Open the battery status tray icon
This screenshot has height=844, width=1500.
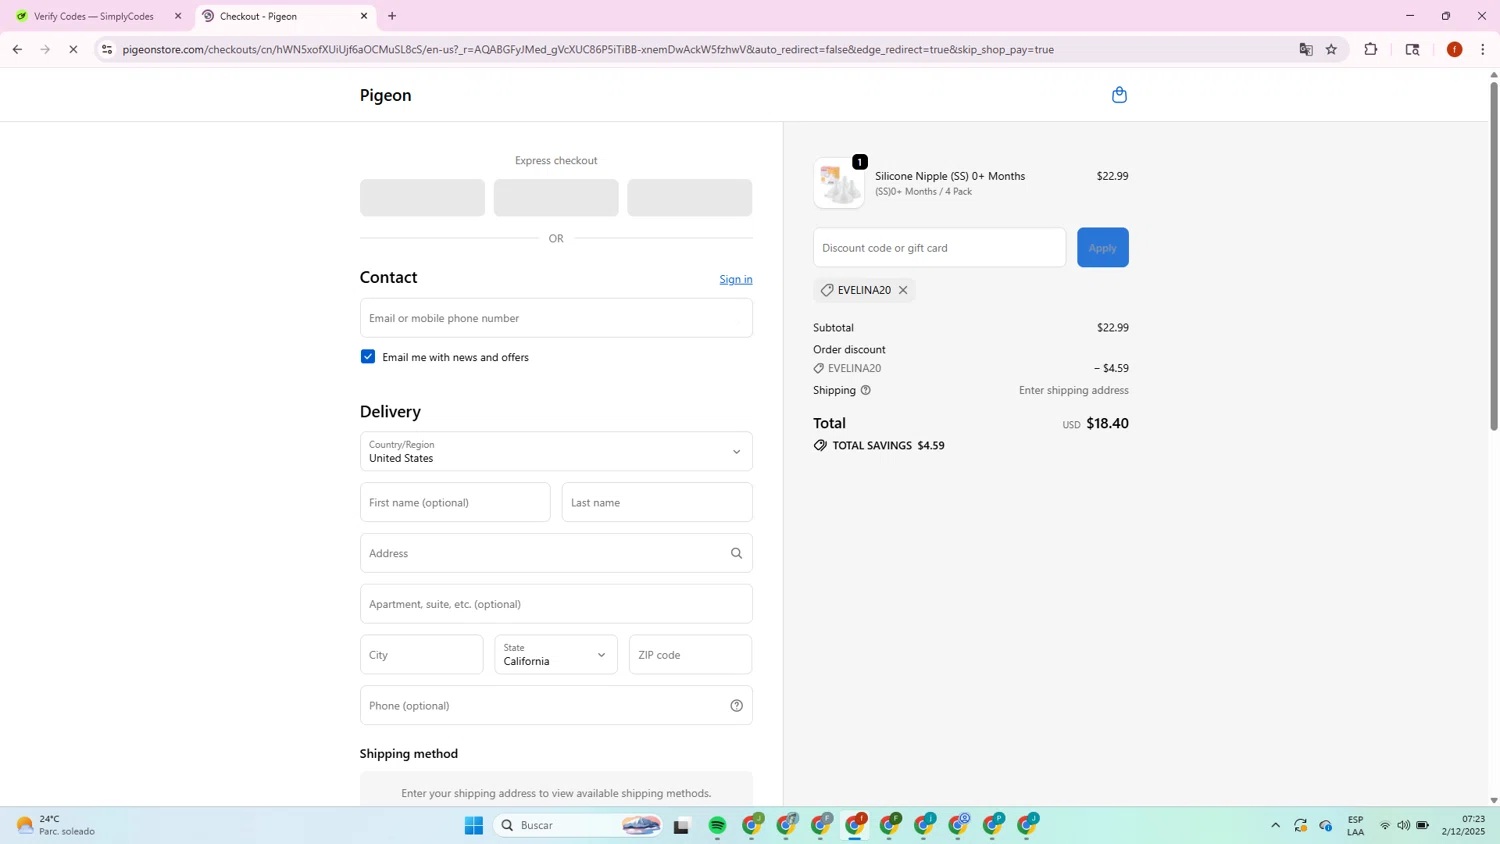coord(1423,825)
